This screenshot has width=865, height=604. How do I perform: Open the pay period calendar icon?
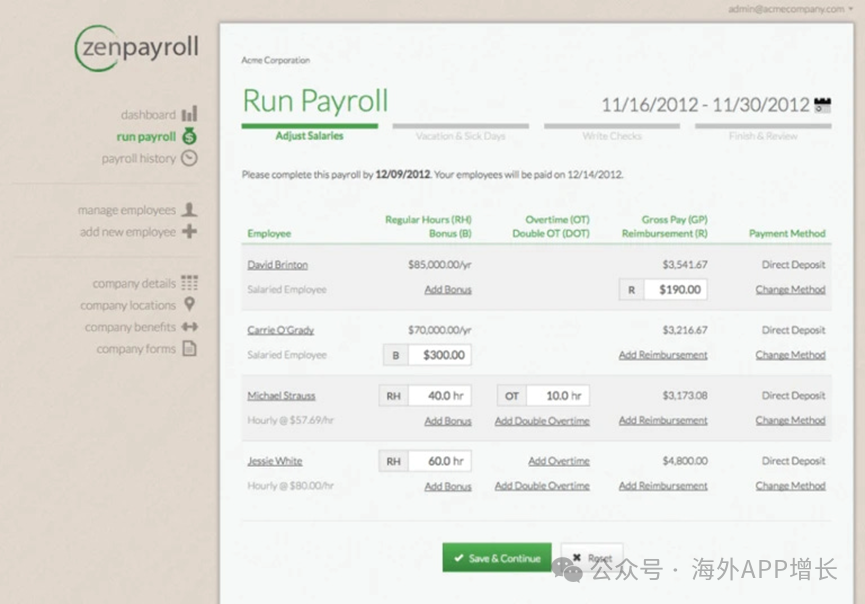(822, 105)
